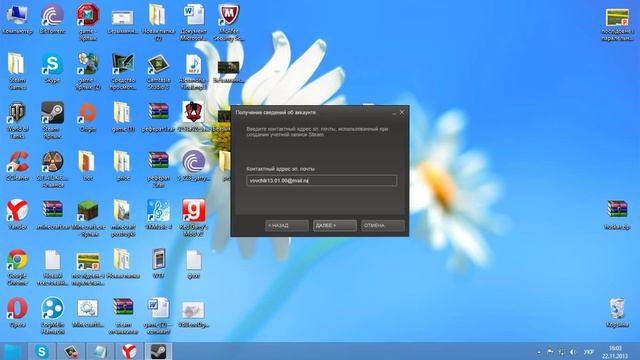The image size is (640, 360).
Task: Minimize the Steam account recovery dialog
Action: [394, 113]
